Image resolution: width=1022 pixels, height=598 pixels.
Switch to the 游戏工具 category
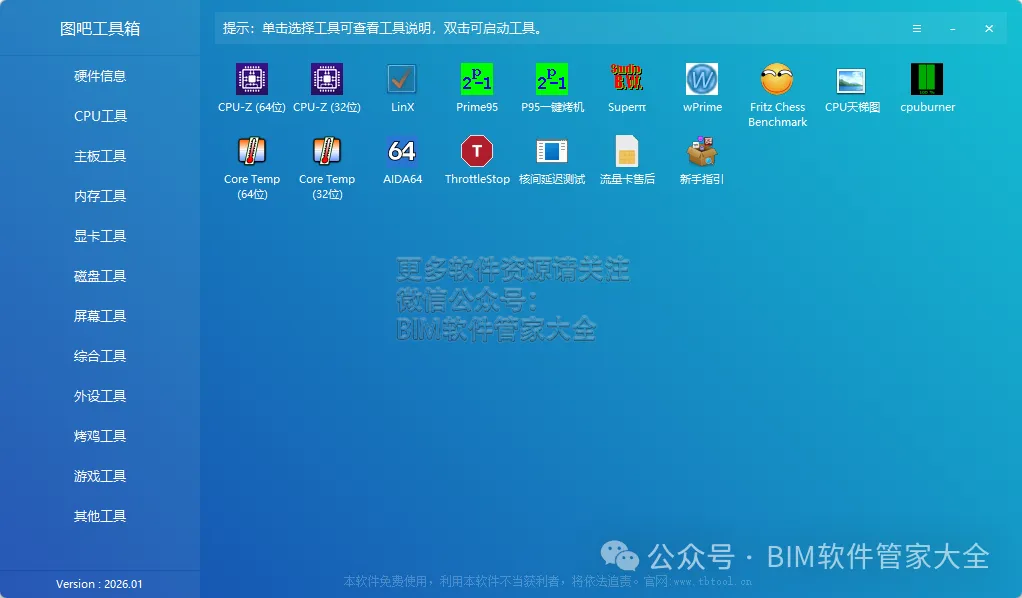pos(100,476)
